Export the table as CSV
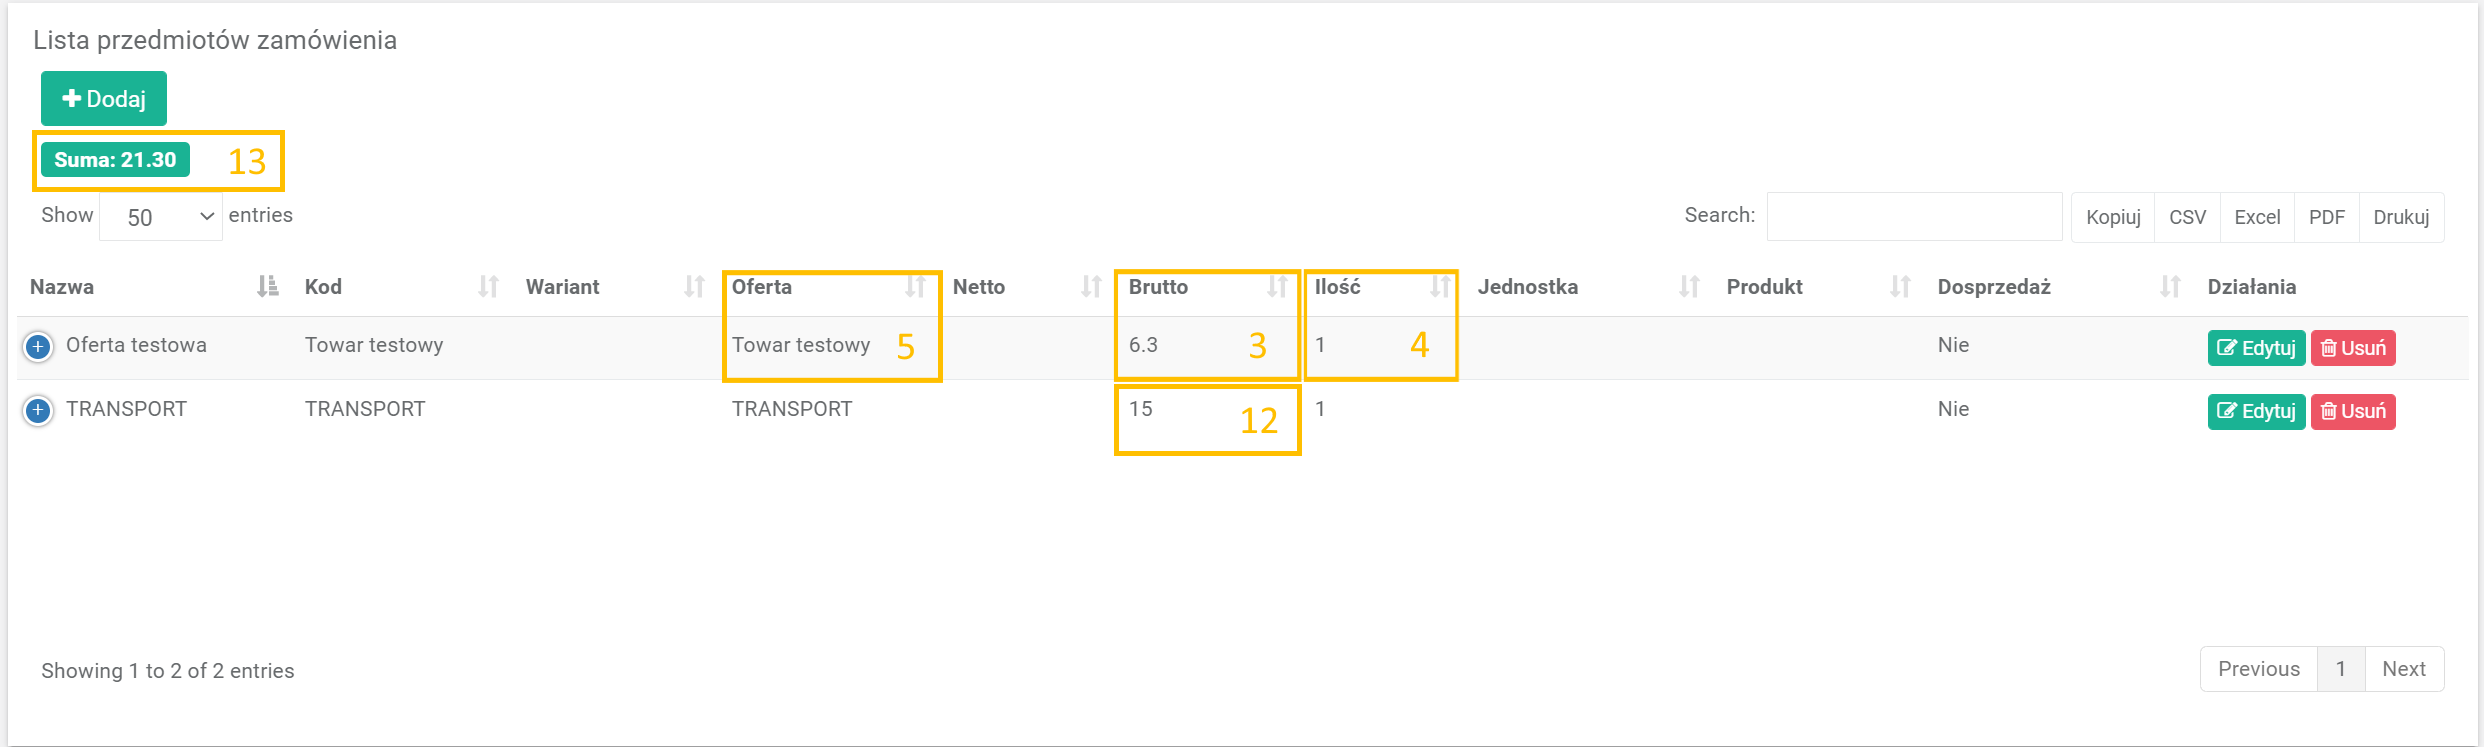Viewport: 2484px width, 747px height. (x=2187, y=217)
